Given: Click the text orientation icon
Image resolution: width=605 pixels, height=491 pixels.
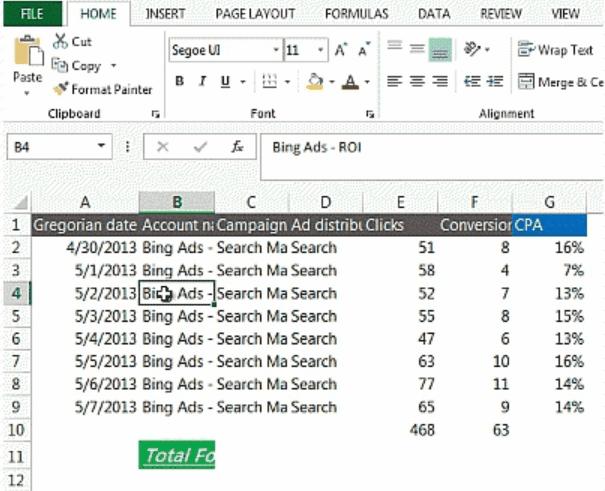Looking at the screenshot, I should pos(472,49).
